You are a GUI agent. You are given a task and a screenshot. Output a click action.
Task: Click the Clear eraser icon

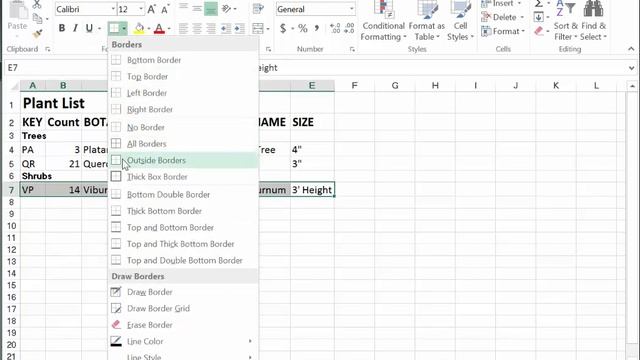(539, 31)
